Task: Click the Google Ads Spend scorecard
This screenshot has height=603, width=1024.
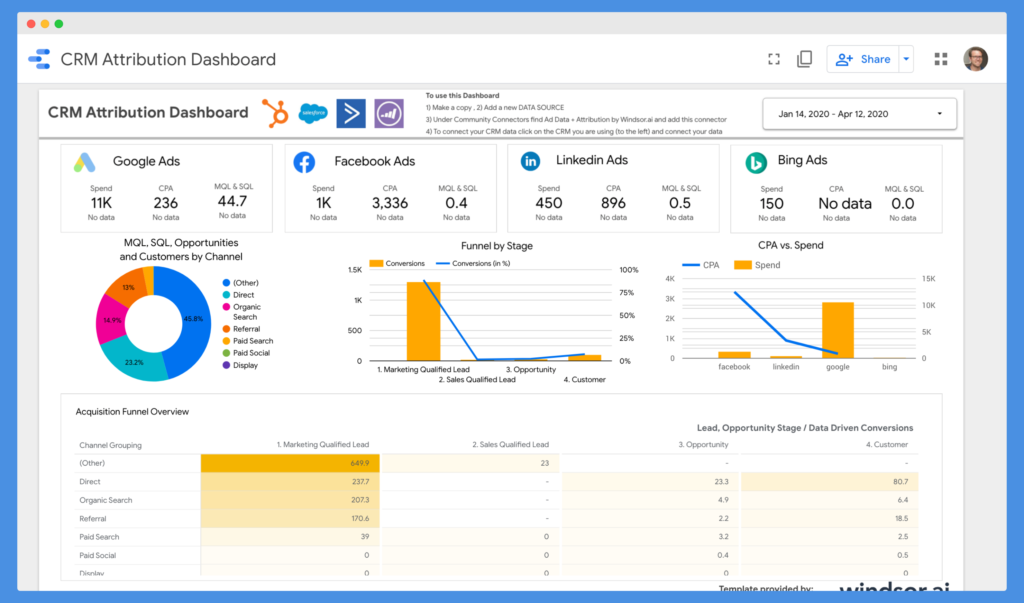Action: tap(101, 201)
